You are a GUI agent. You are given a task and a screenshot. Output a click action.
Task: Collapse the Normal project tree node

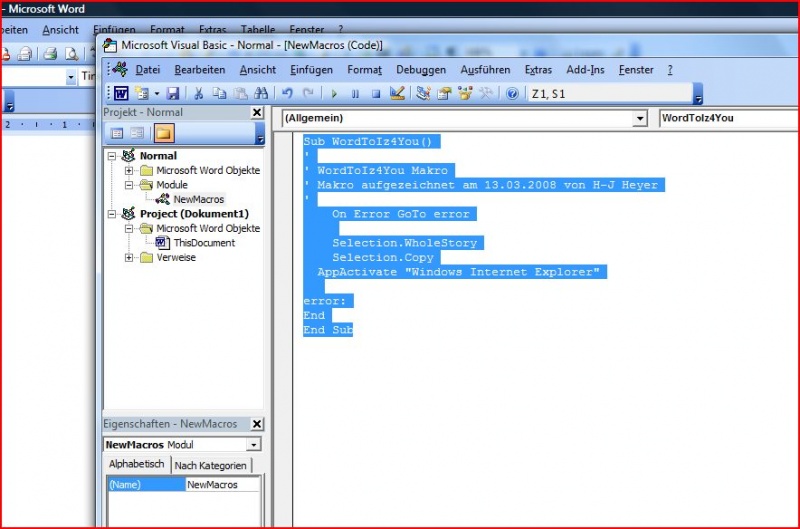111,156
